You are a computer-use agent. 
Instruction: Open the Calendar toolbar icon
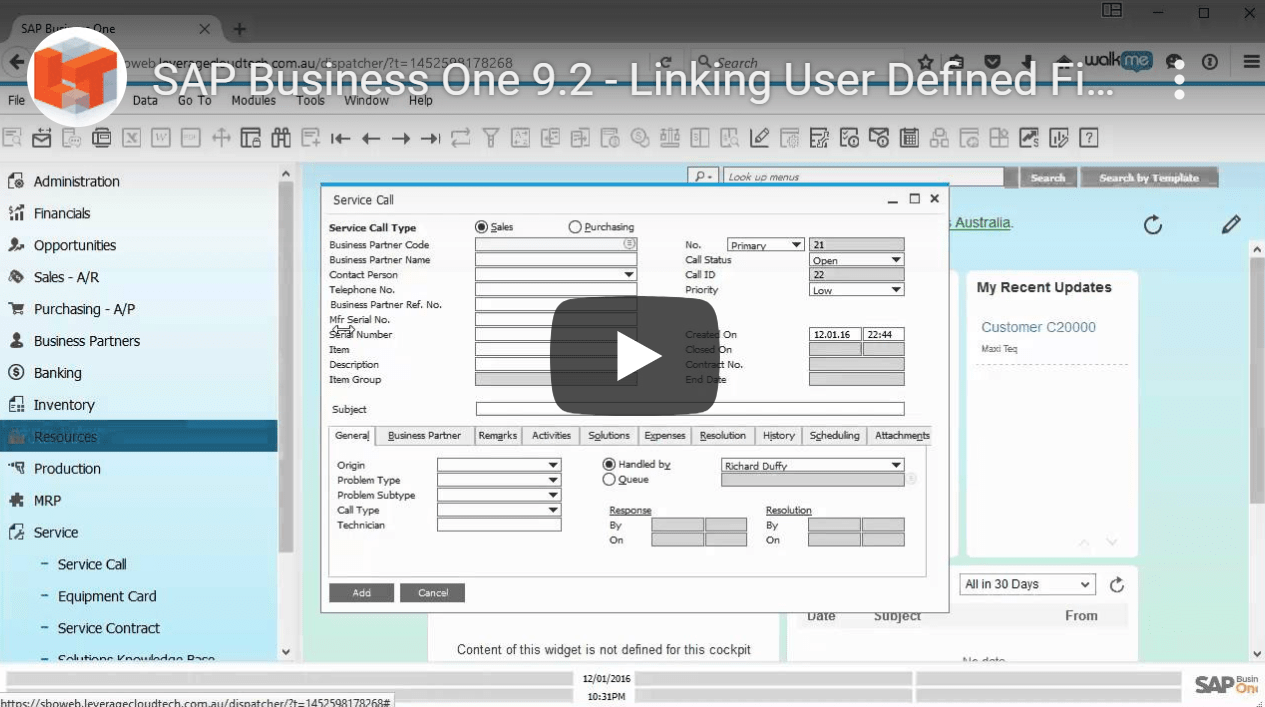point(909,138)
